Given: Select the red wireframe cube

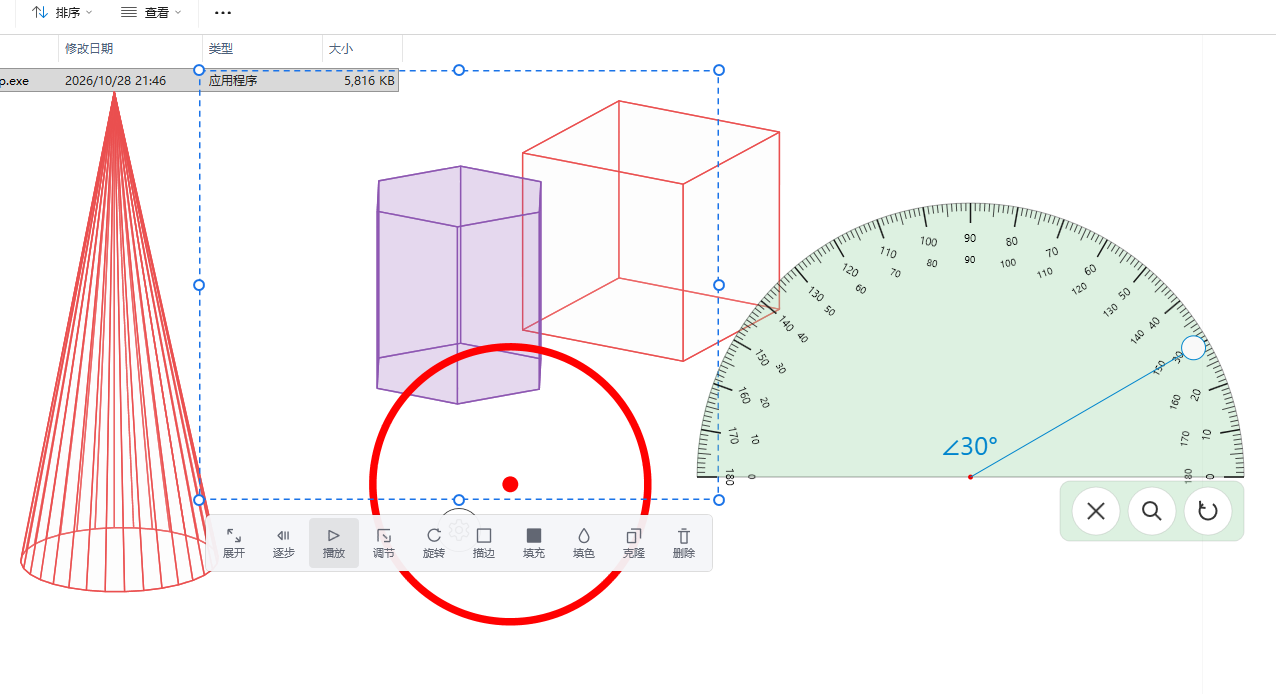Looking at the screenshot, I should 650,230.
